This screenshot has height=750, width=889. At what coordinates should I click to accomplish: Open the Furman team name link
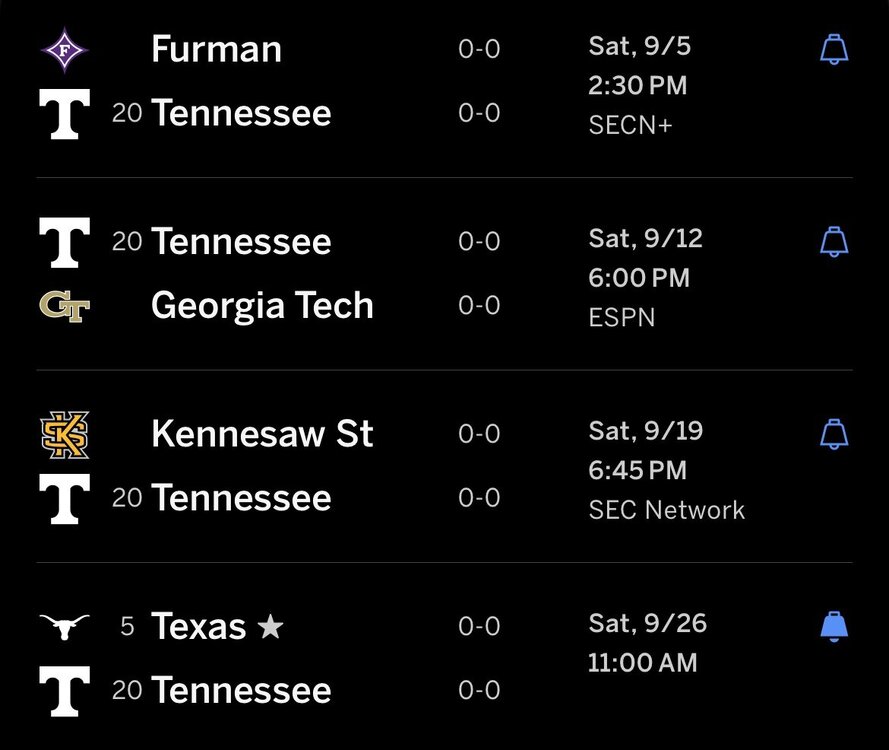(x=216, y=49)
